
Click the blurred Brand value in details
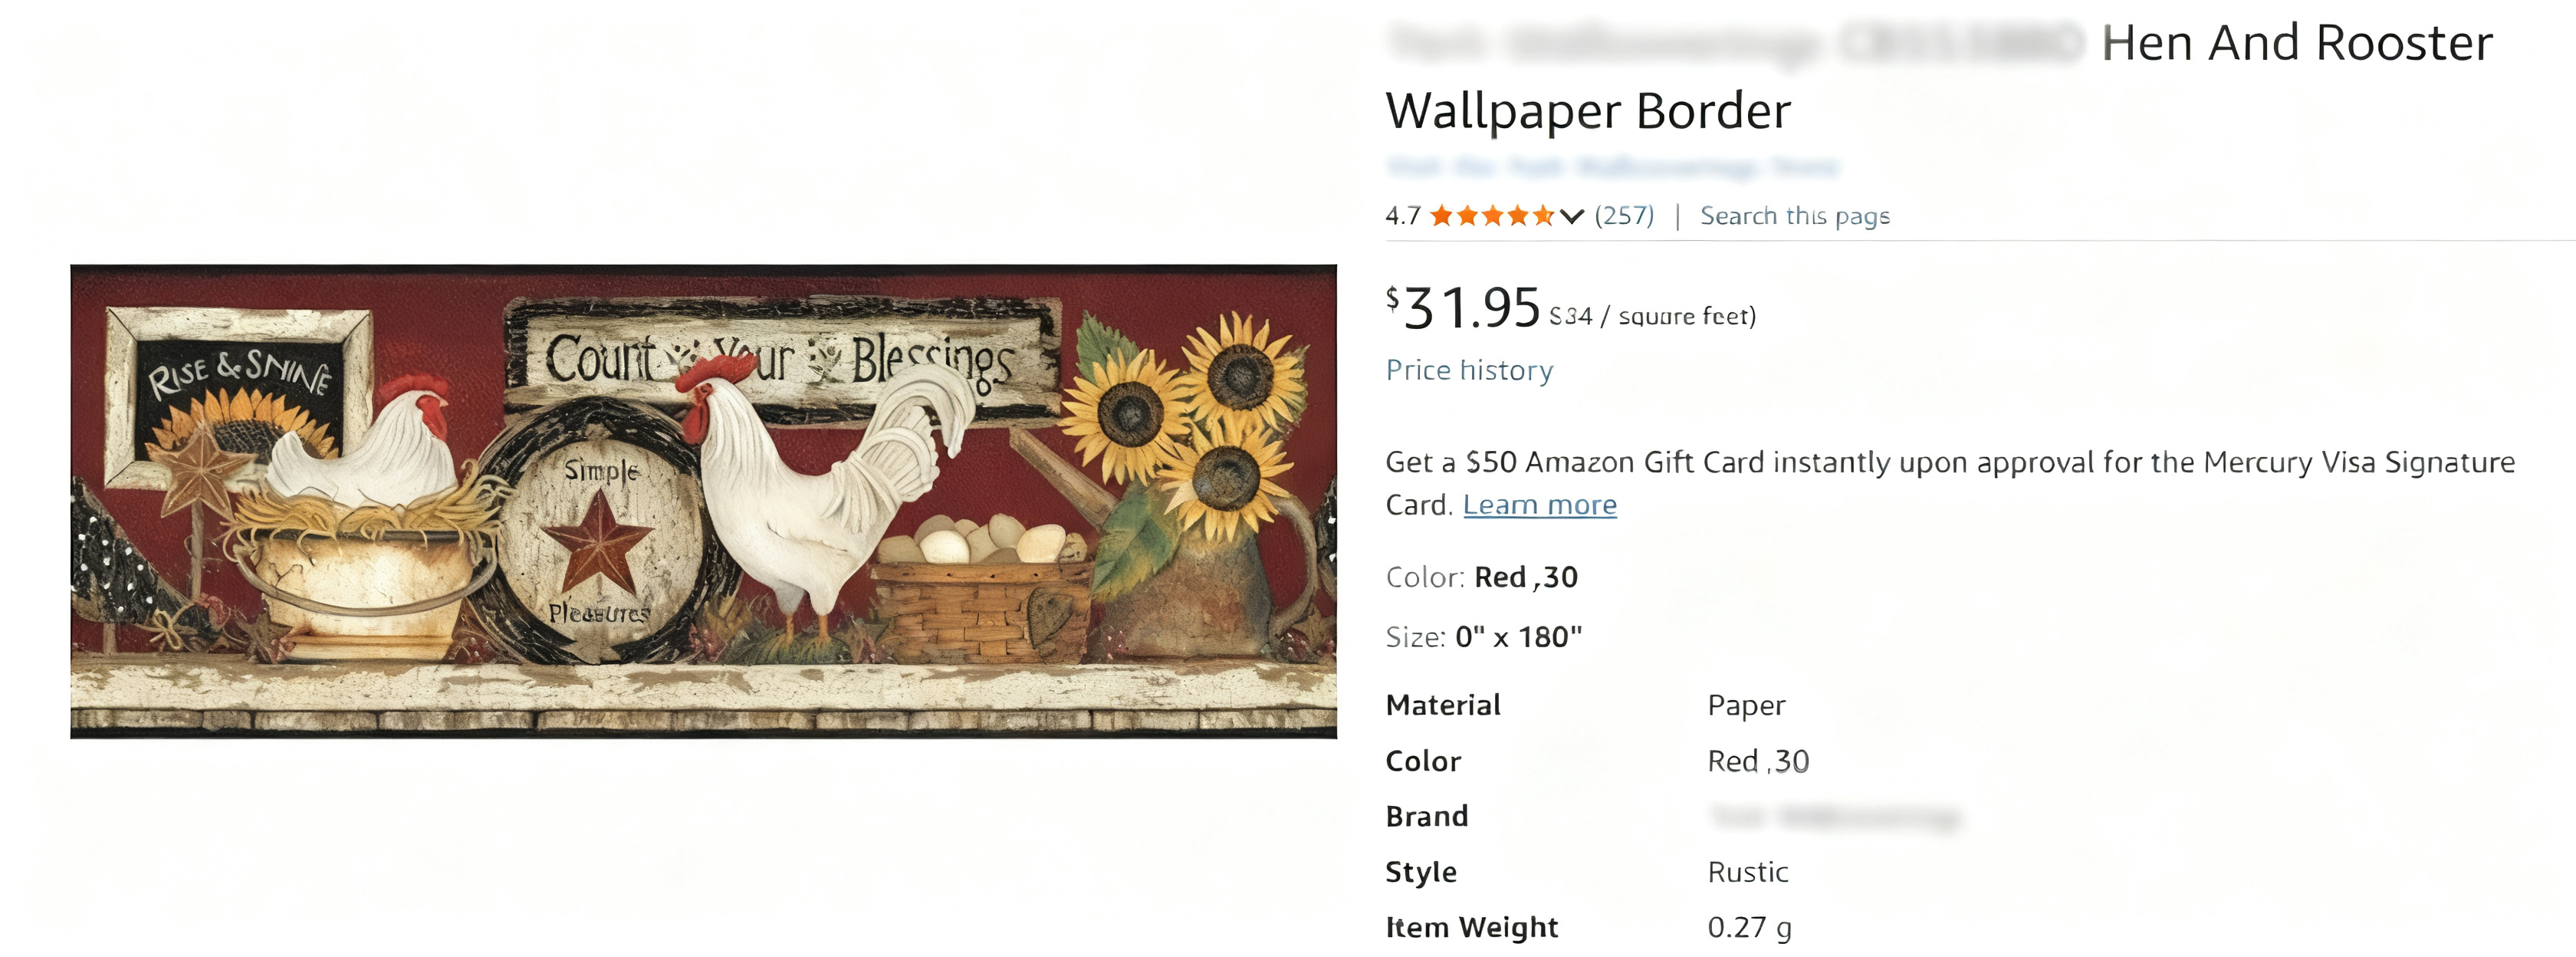pos(1835,817)
